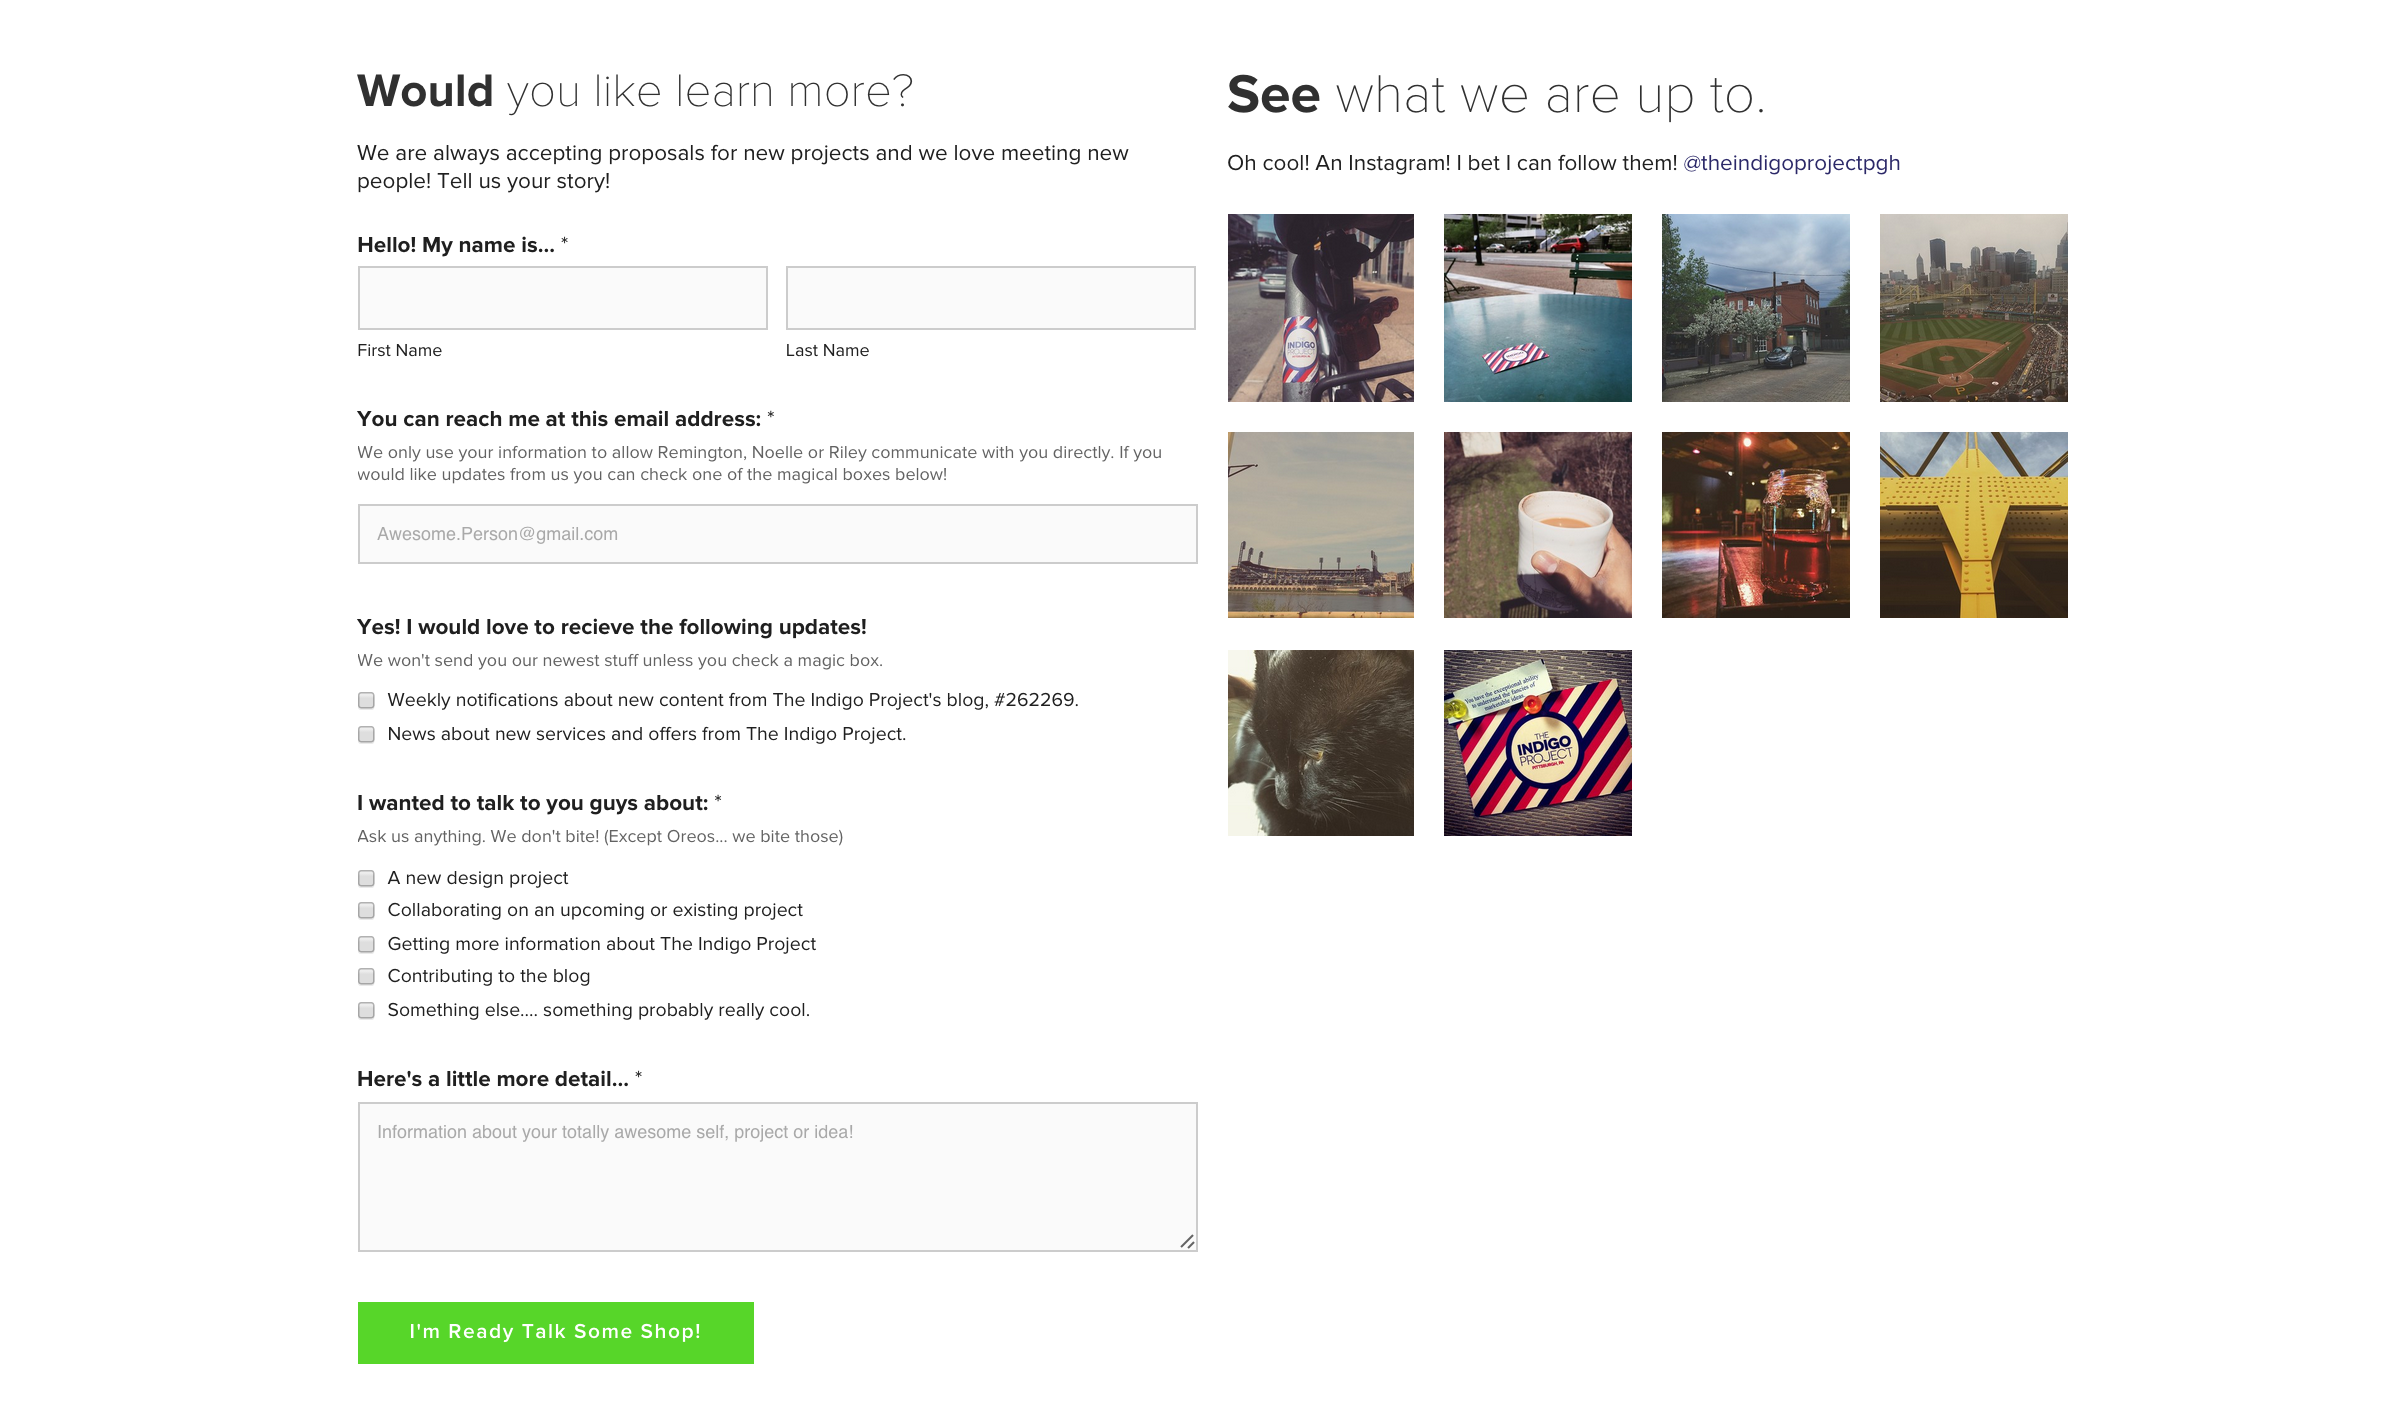Viewport: 2402px width, 1404px height.
Task: View the baseball stadium skyline photo
Action: pos(1973,307)
